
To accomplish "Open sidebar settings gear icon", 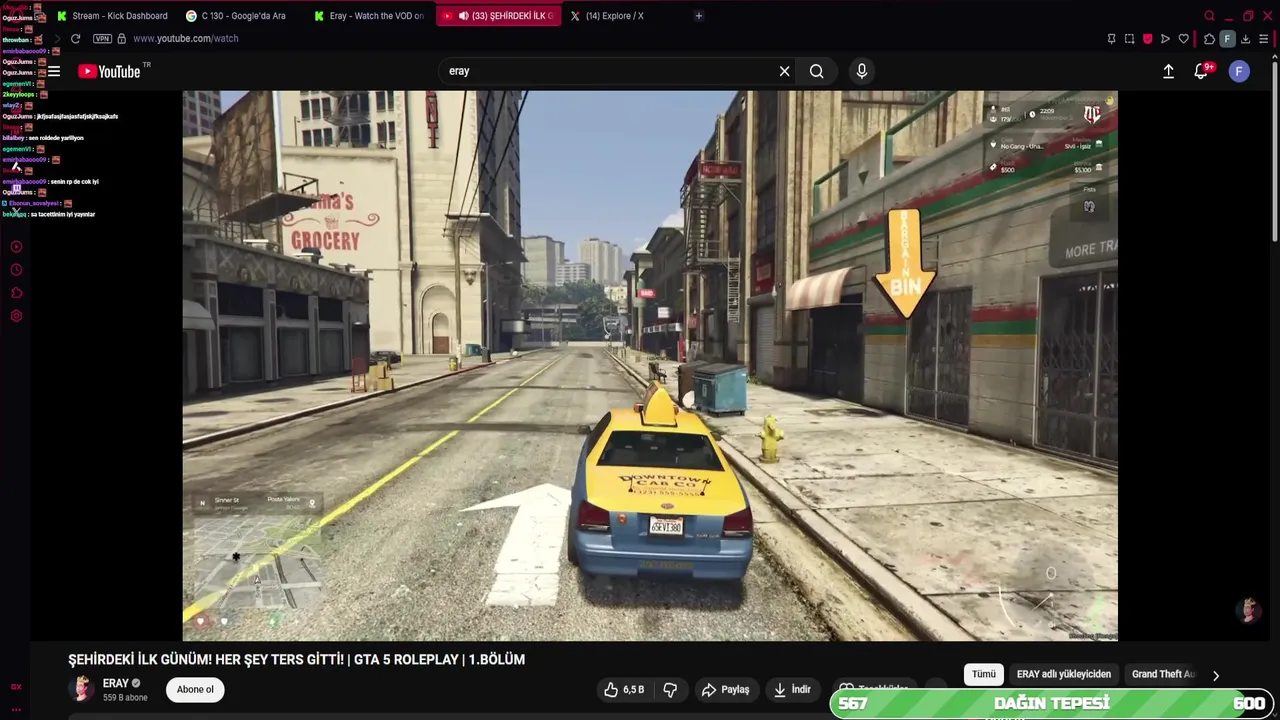I will 16,316.
